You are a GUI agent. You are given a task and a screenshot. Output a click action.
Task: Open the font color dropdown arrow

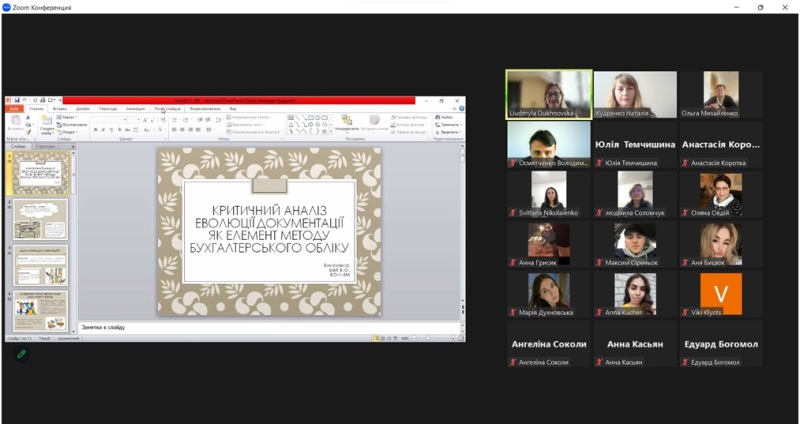[166, 130]
